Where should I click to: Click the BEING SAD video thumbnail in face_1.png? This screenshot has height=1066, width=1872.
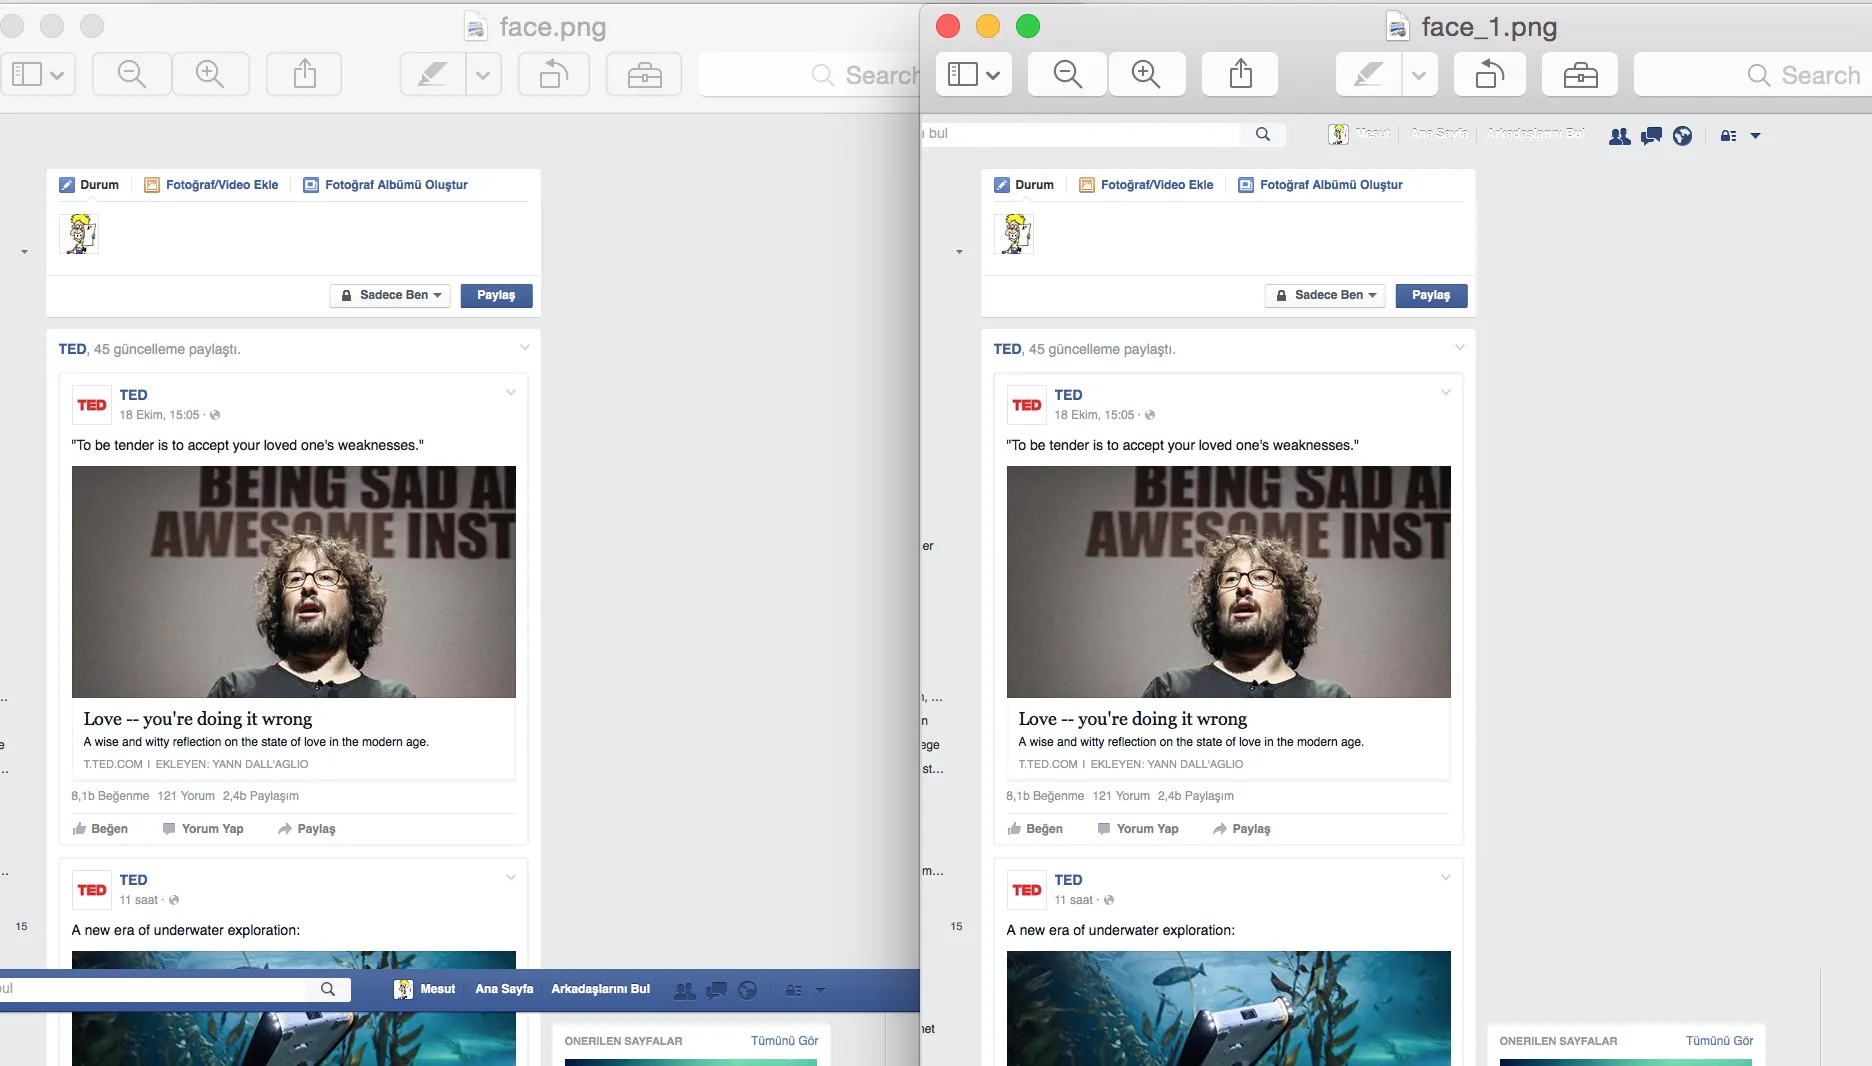[1228, 582]
